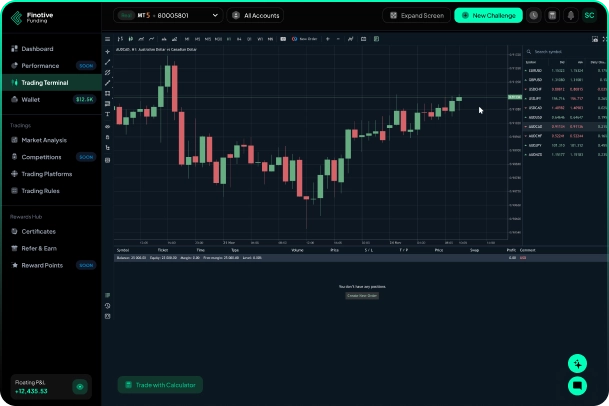Select H4 timeframe
Screen dimensions: 609x406
click(239, 39)
